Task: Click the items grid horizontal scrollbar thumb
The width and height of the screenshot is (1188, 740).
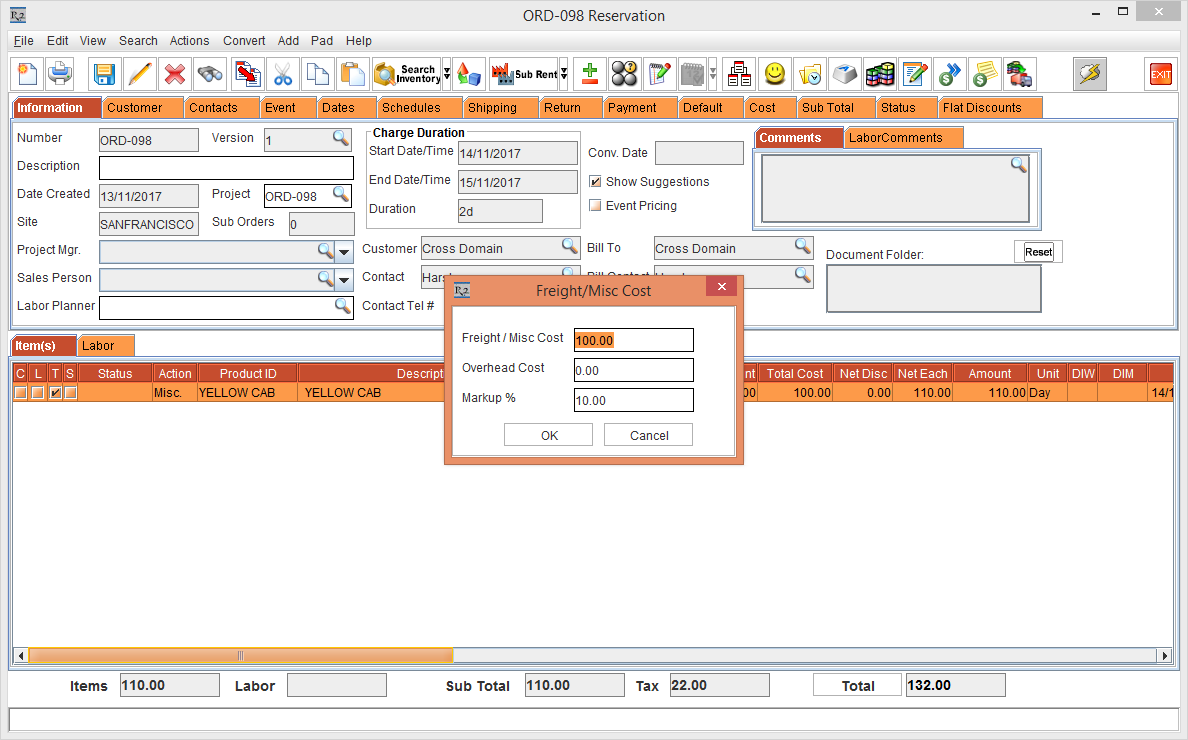Action: point(240,656)
